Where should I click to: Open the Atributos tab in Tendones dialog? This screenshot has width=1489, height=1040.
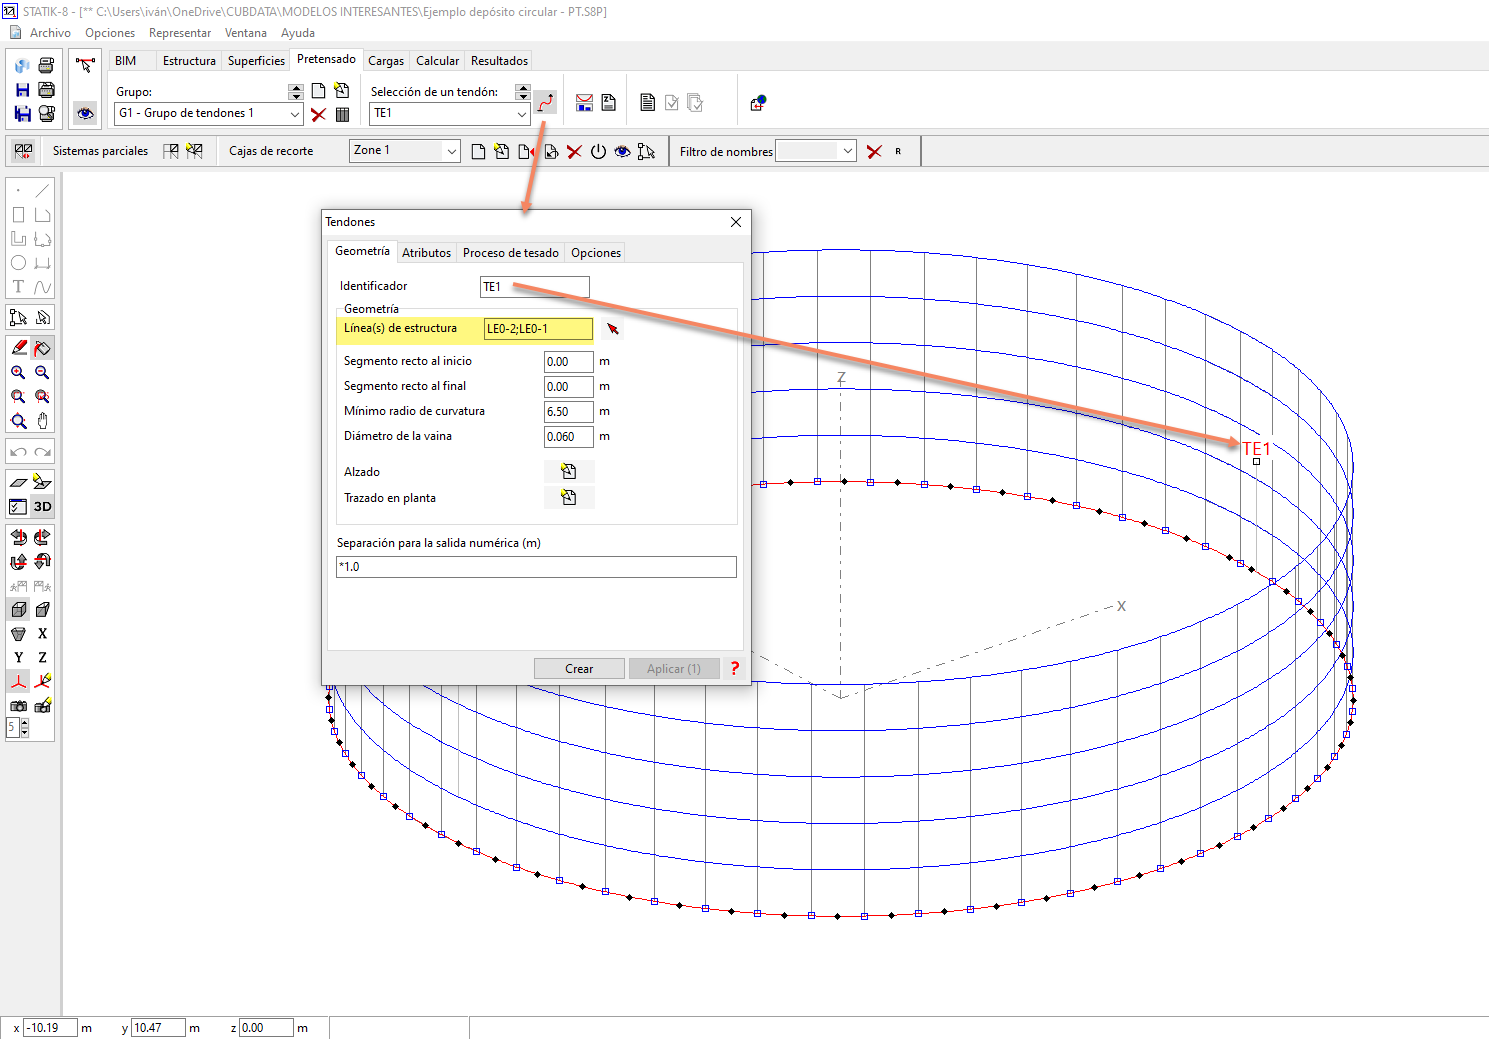pos(426,253)
